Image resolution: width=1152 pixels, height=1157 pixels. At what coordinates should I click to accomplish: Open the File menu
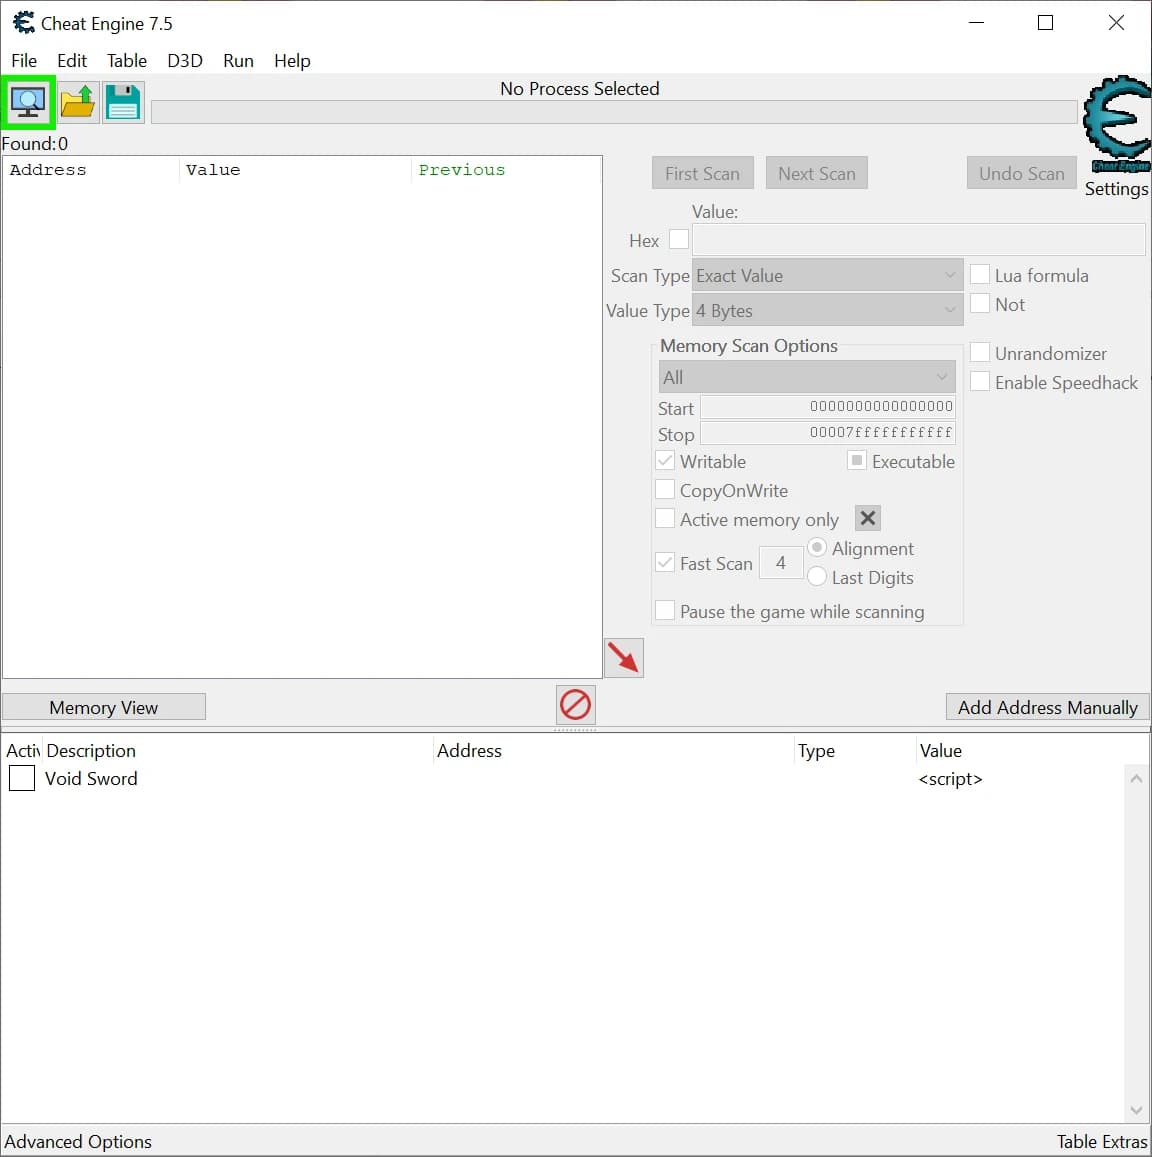24,61
